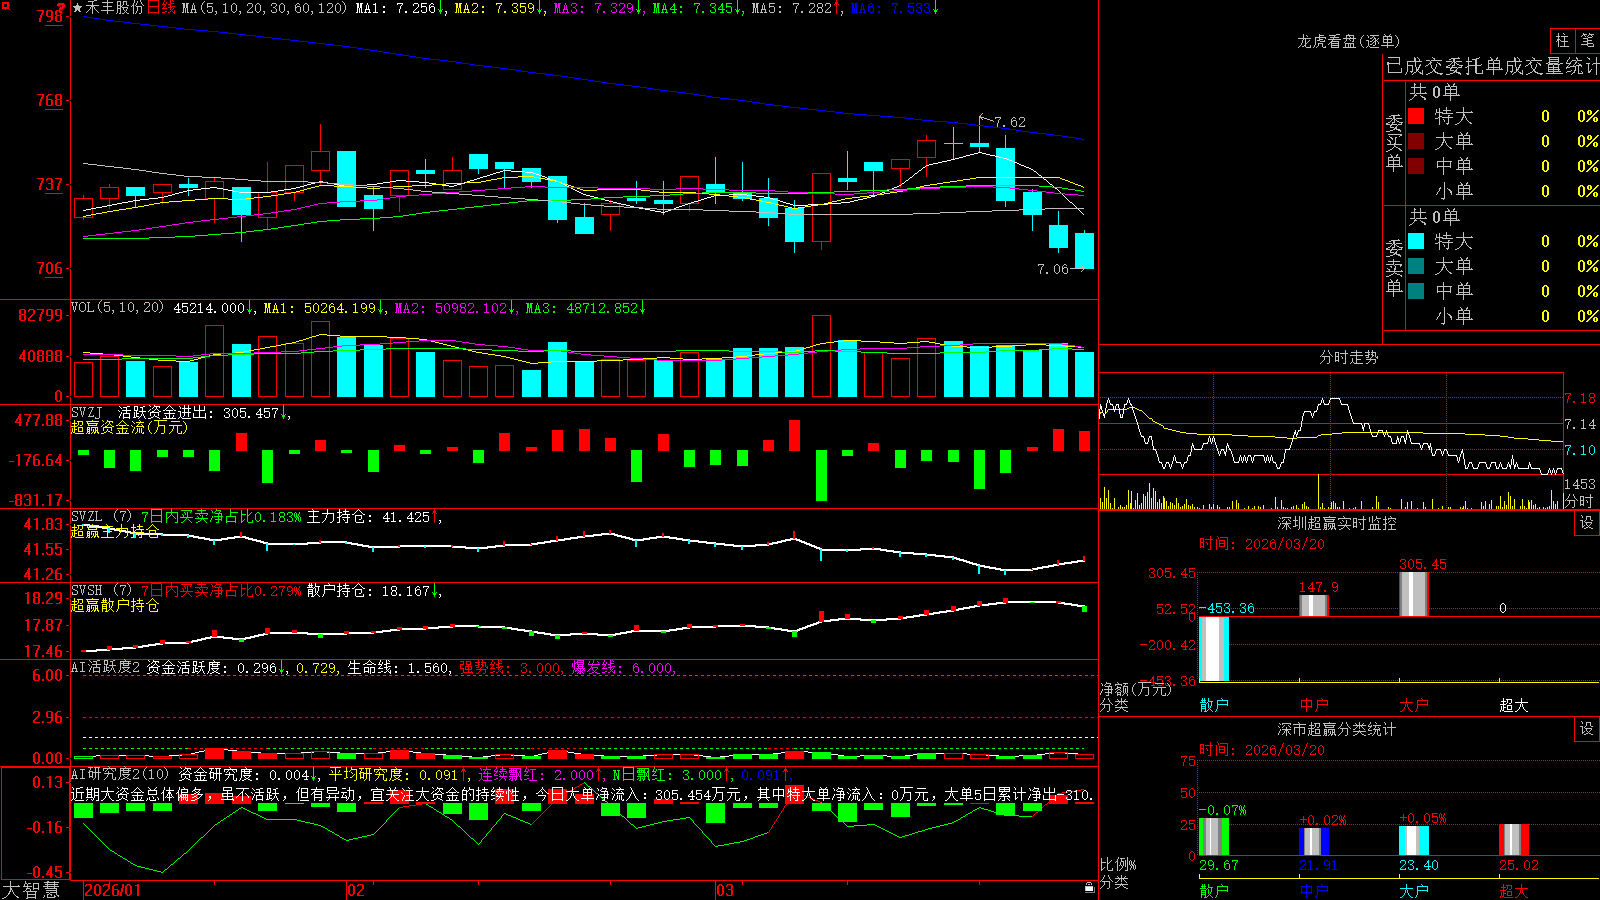Click the 中户 bar showing 147.9
The image size is (1600, 900).
tap(1314, 606)
